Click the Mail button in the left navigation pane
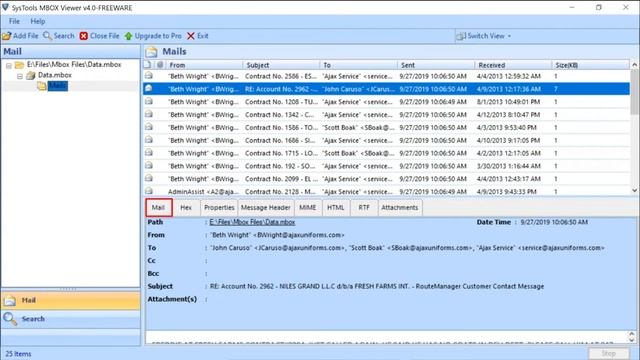640x360 pixels. [x=71, y=300]
